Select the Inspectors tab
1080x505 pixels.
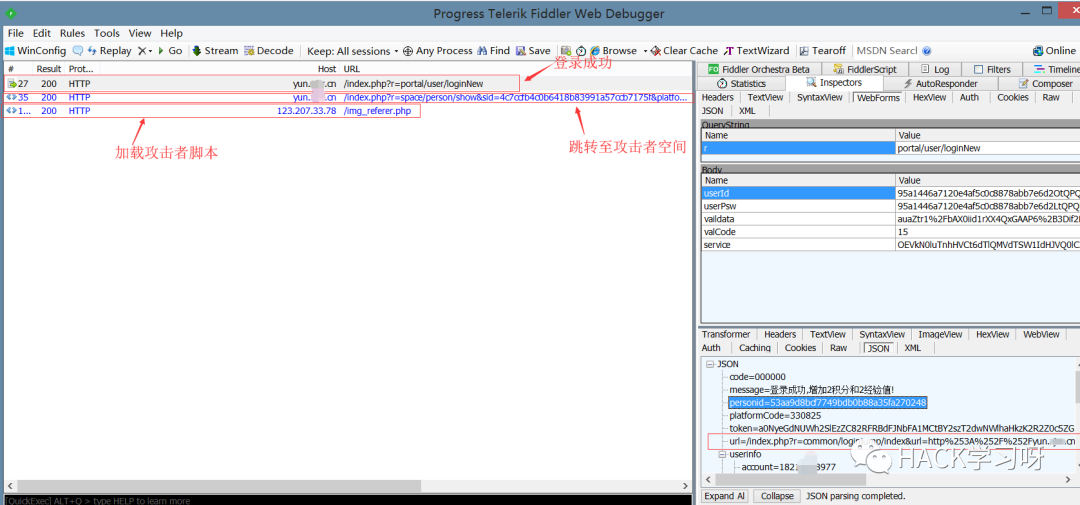[833, 83]
